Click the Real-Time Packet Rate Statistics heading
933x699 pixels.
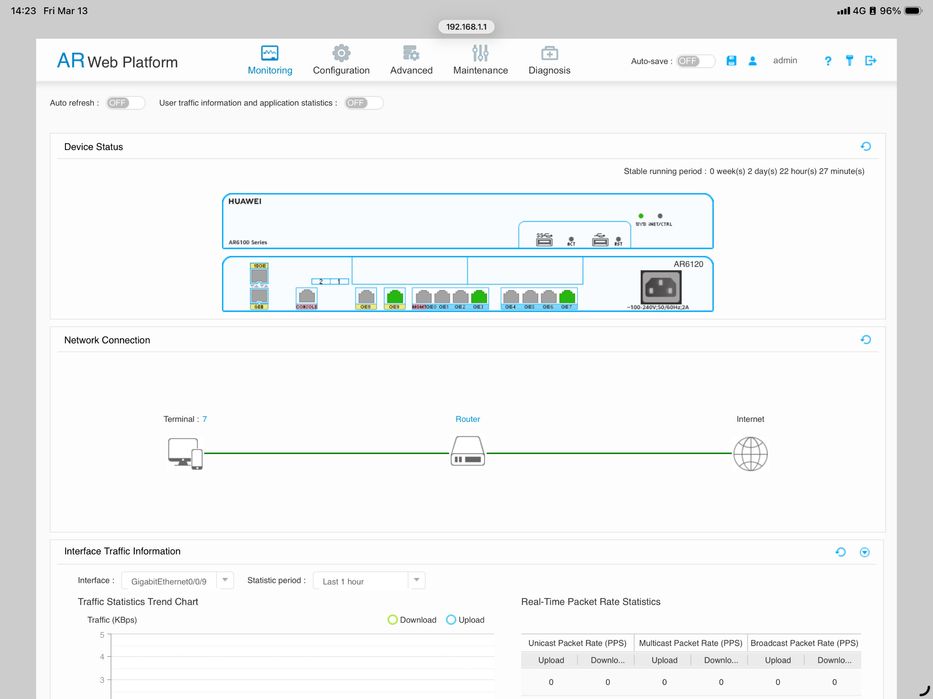point(591,601)
